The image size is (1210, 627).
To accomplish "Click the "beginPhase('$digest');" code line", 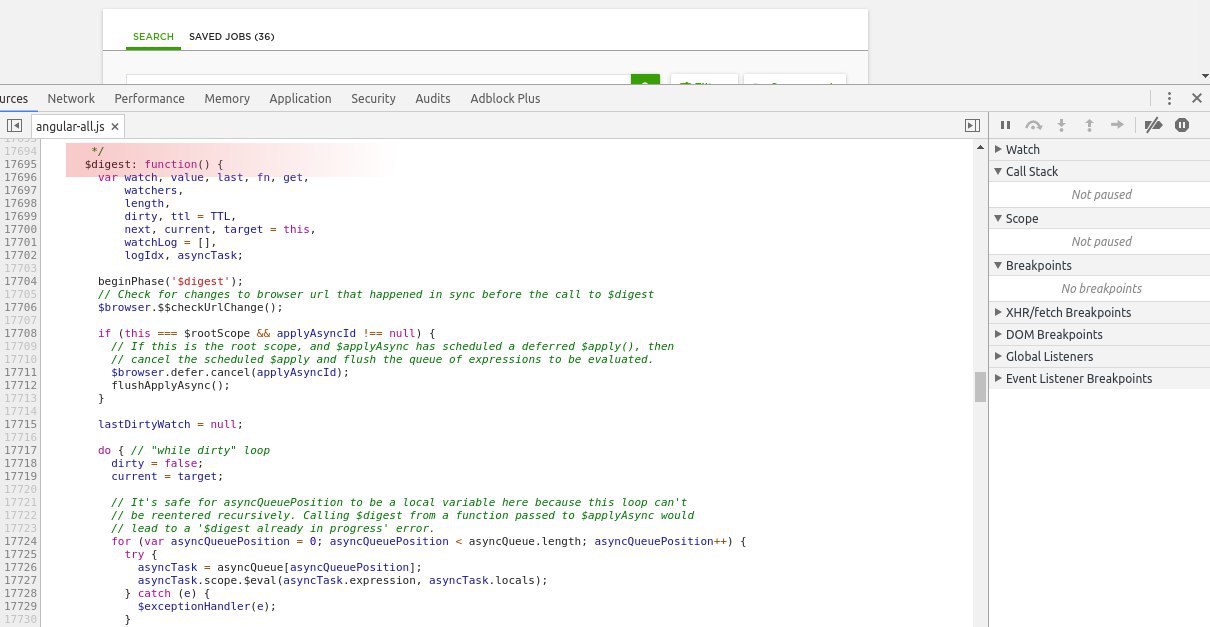I will click(x=170, y=281).
